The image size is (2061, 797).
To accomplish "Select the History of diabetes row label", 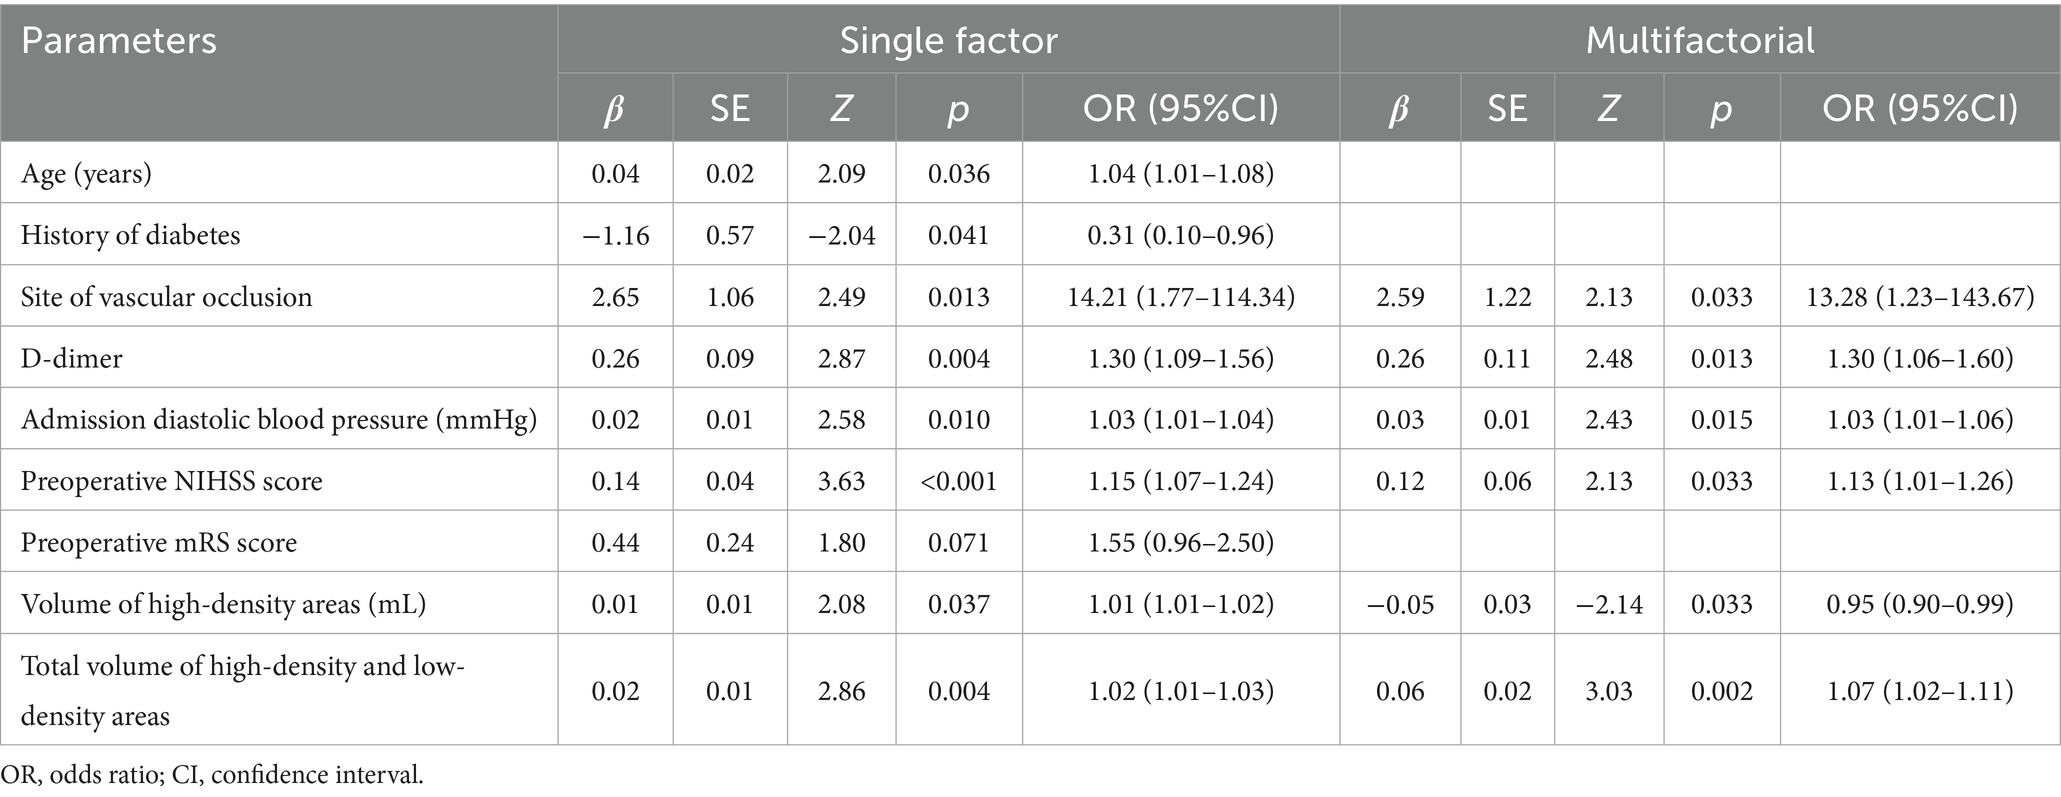I will pyautogui.click(x=131, y=235).
